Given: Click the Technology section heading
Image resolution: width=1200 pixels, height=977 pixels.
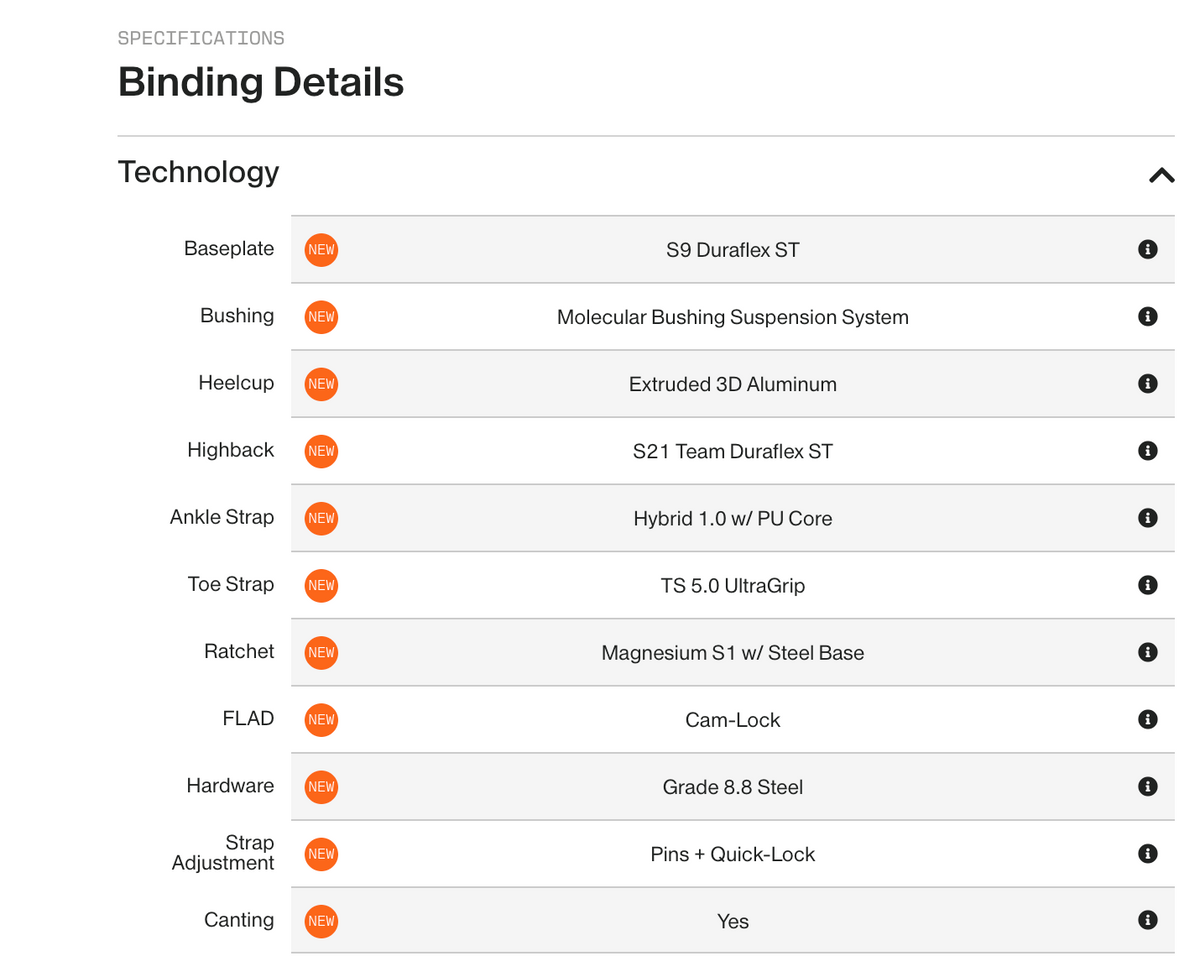Looking at the screenshot, I should coord(198,172).
